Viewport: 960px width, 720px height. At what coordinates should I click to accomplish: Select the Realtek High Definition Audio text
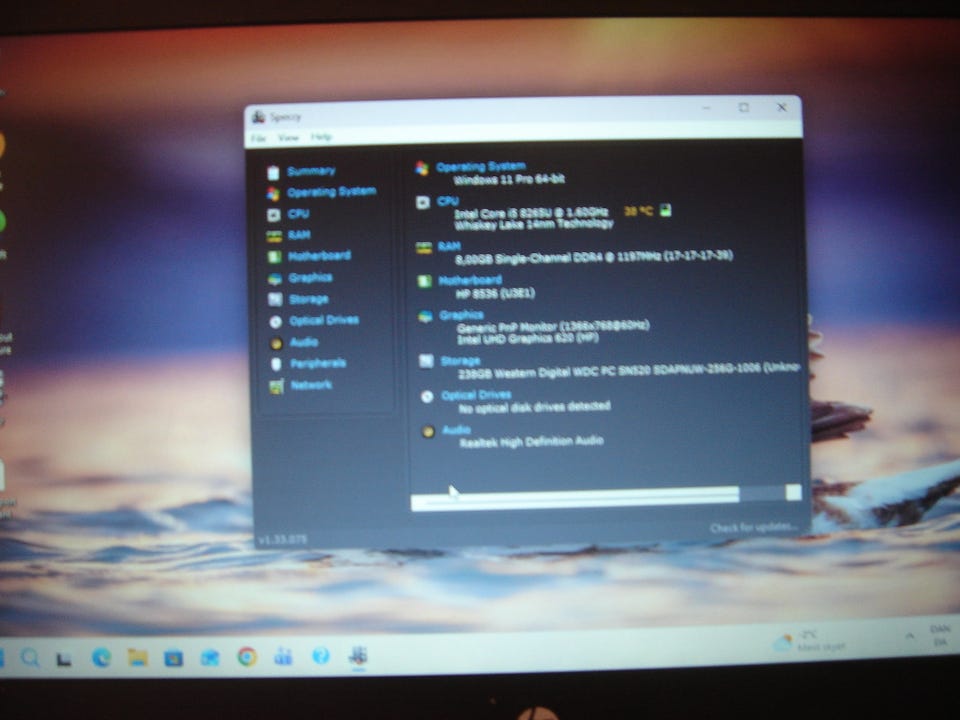pos(531,441)
